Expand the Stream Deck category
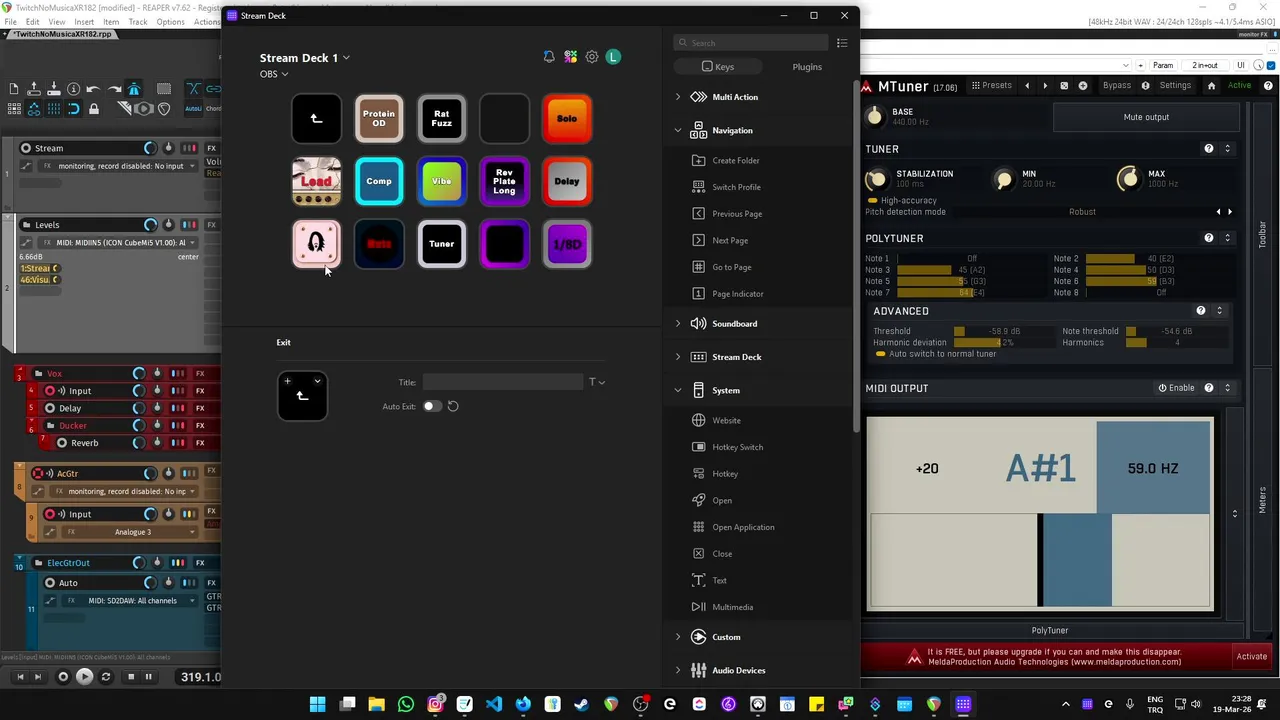Viewport: 1280px width, 720px height. click(678, 357)
